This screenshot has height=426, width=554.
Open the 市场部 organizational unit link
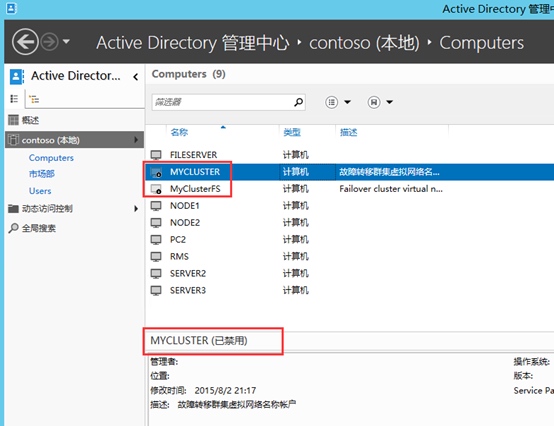tap(42, 174)
